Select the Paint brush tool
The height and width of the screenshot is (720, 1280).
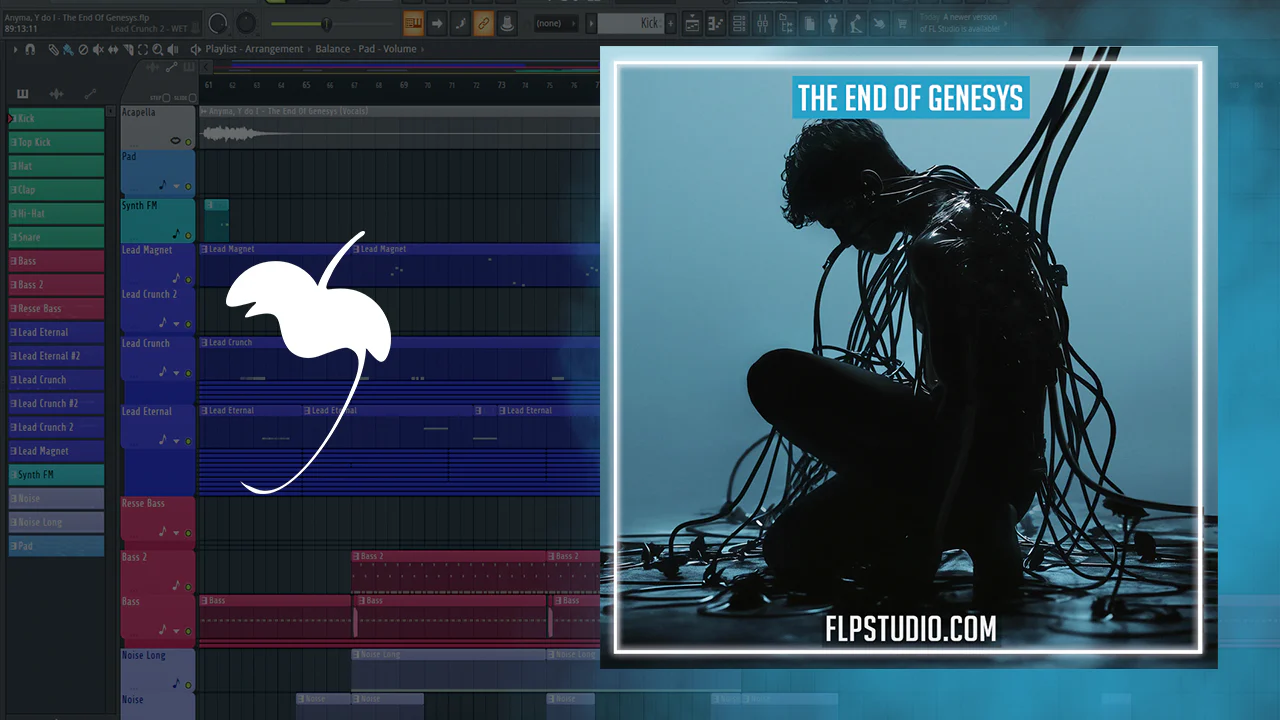click(66, 49)
